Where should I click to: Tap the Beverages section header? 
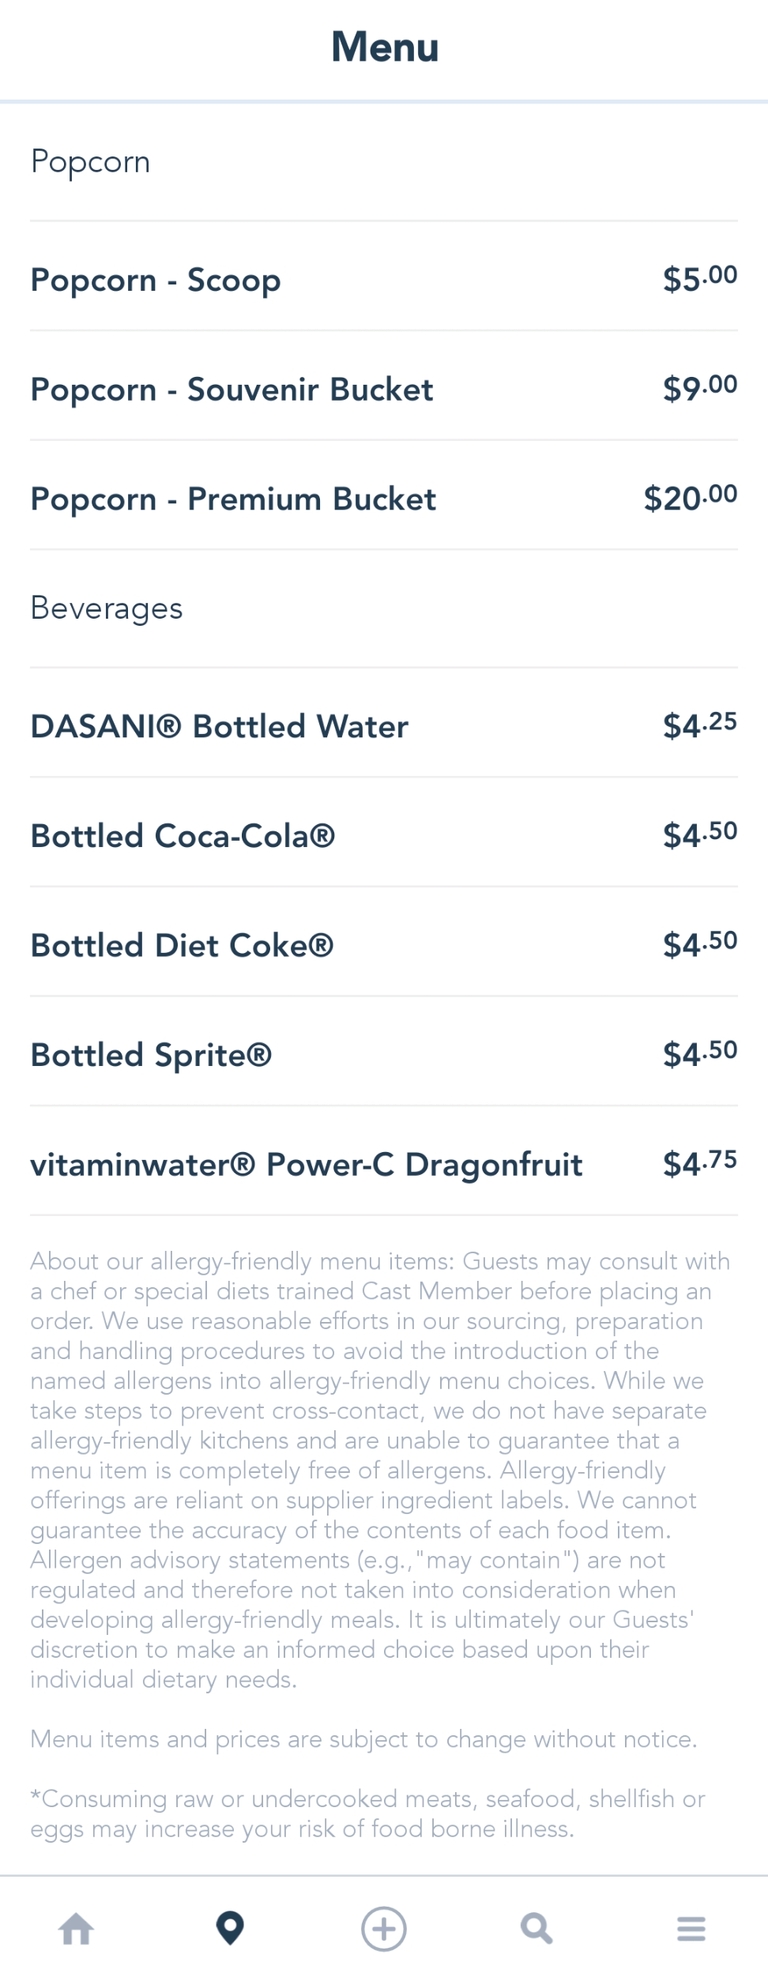[106, 608]
